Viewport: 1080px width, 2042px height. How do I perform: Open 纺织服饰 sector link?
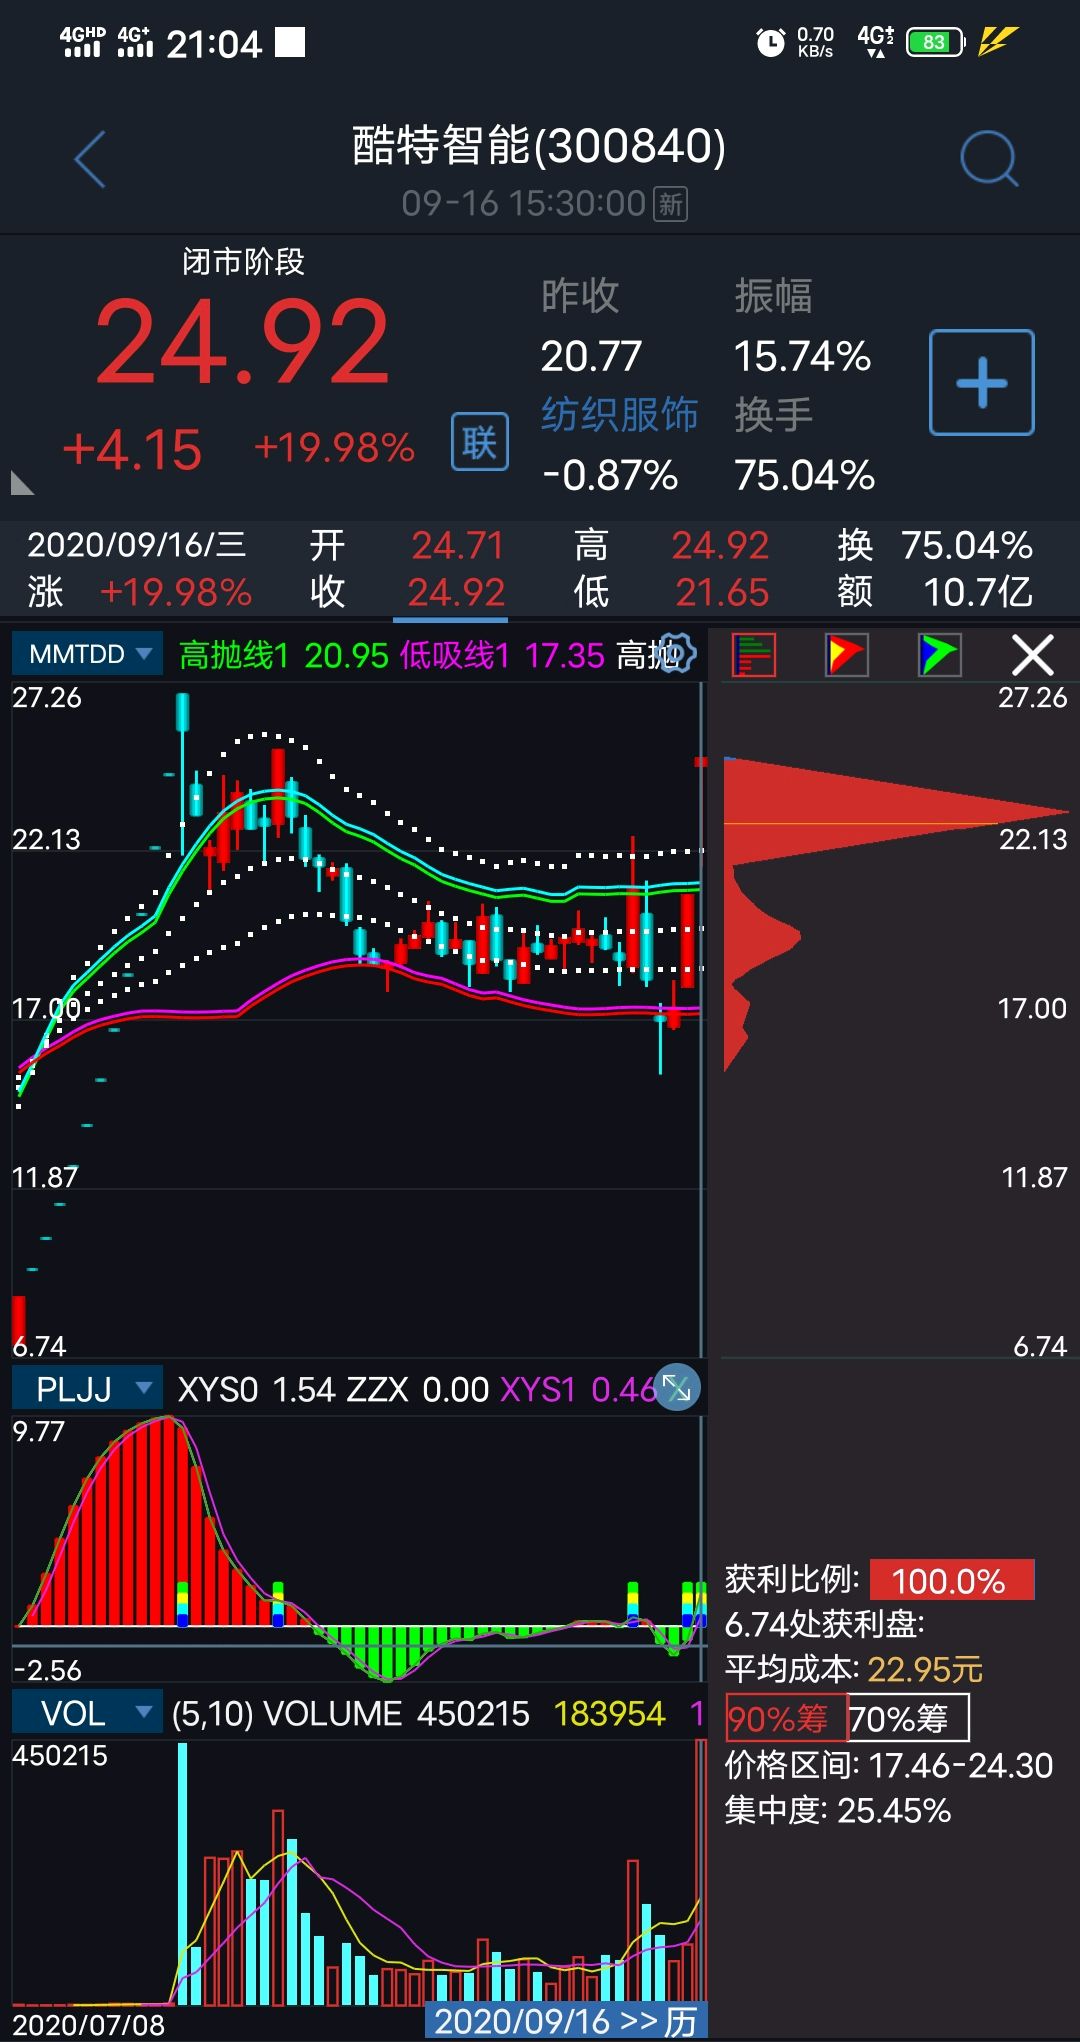pyautogui.click(x=619, y=414)
